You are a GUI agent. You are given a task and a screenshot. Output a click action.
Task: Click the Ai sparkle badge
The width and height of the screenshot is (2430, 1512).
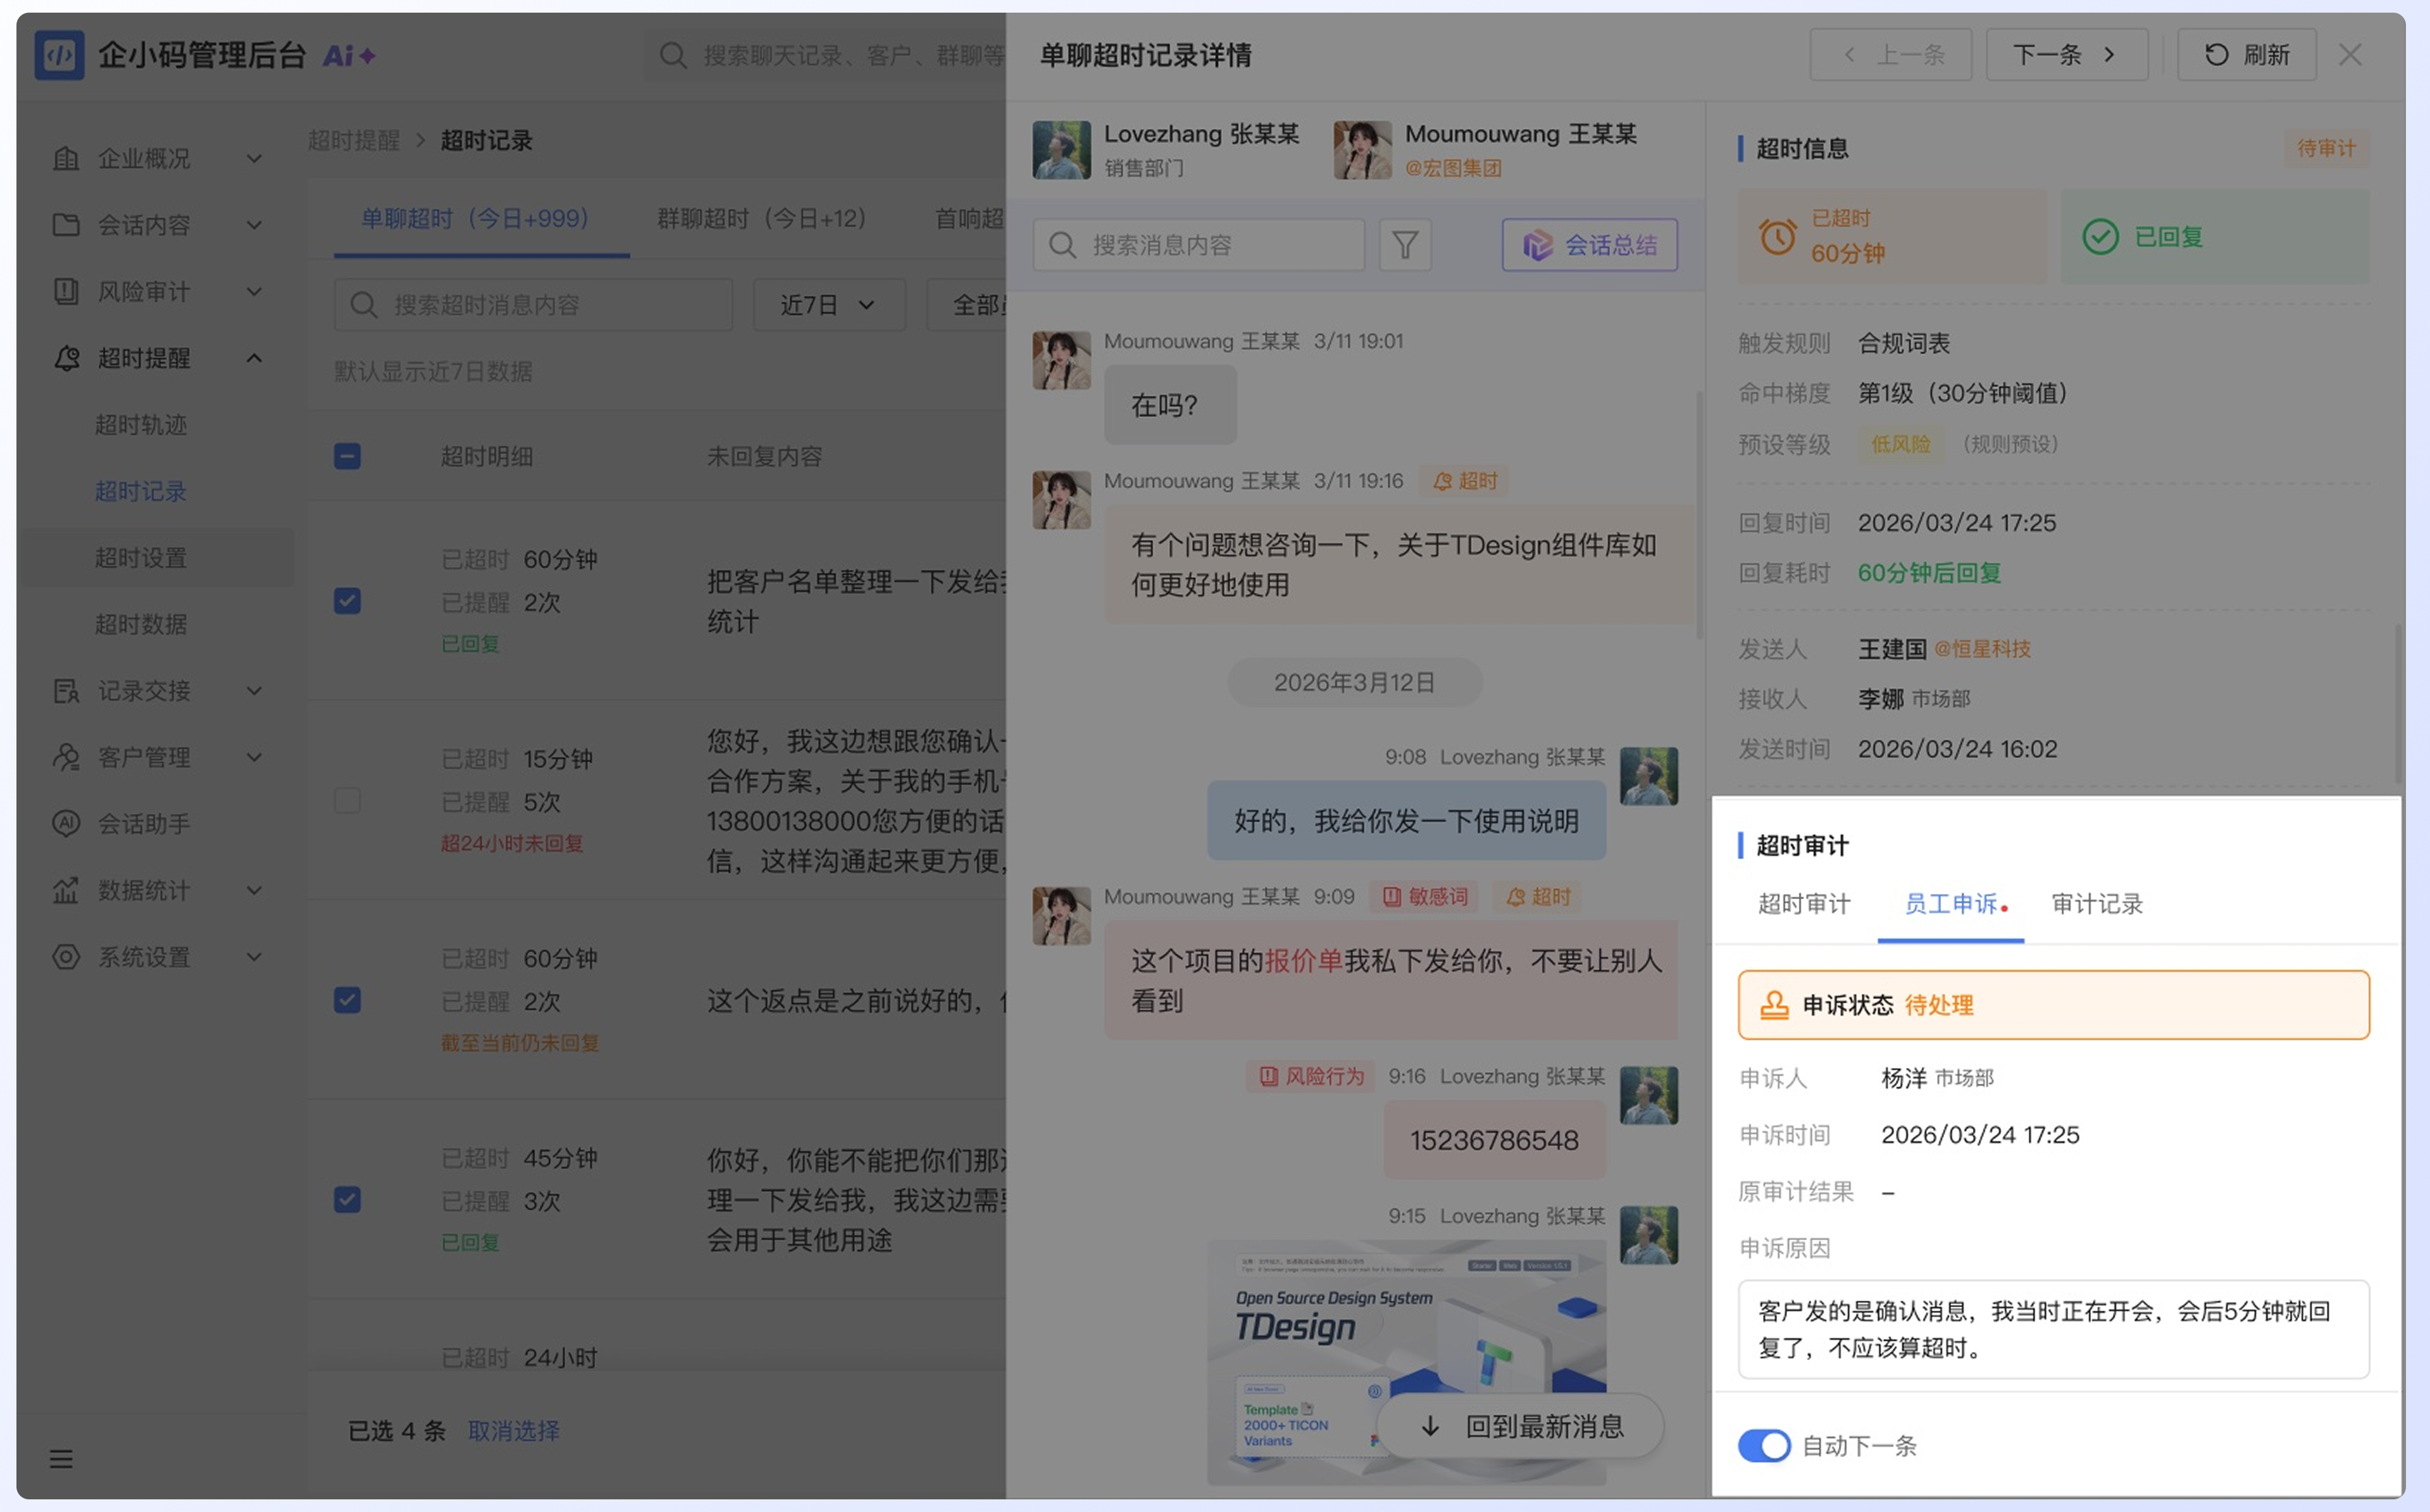(349, 56)
